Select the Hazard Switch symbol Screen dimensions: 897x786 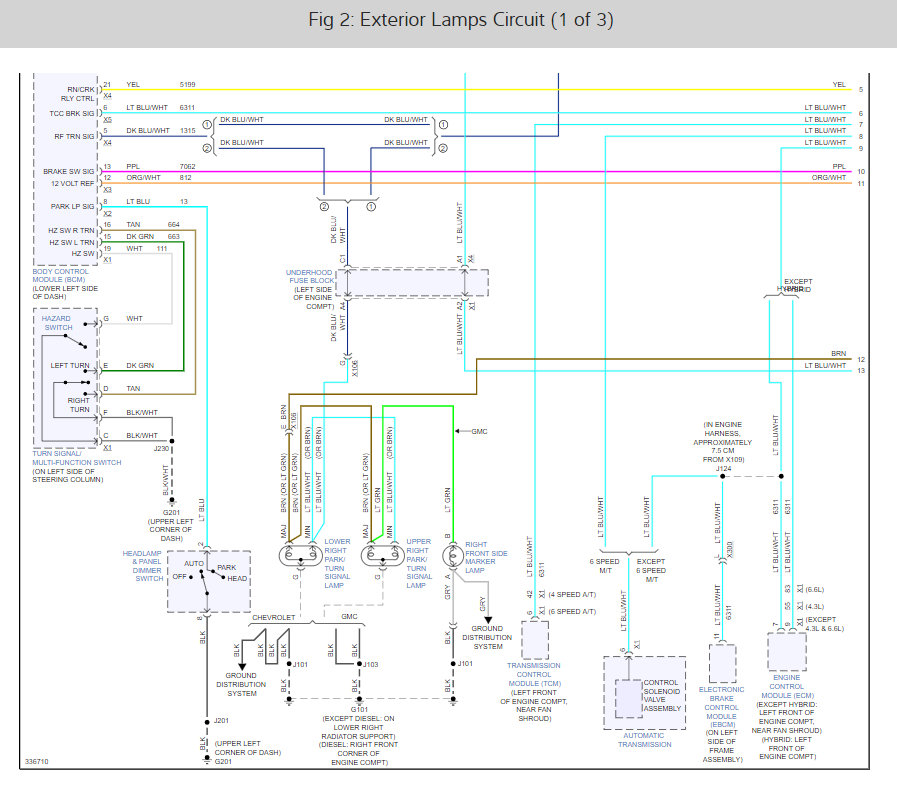(x=58, y=325)
